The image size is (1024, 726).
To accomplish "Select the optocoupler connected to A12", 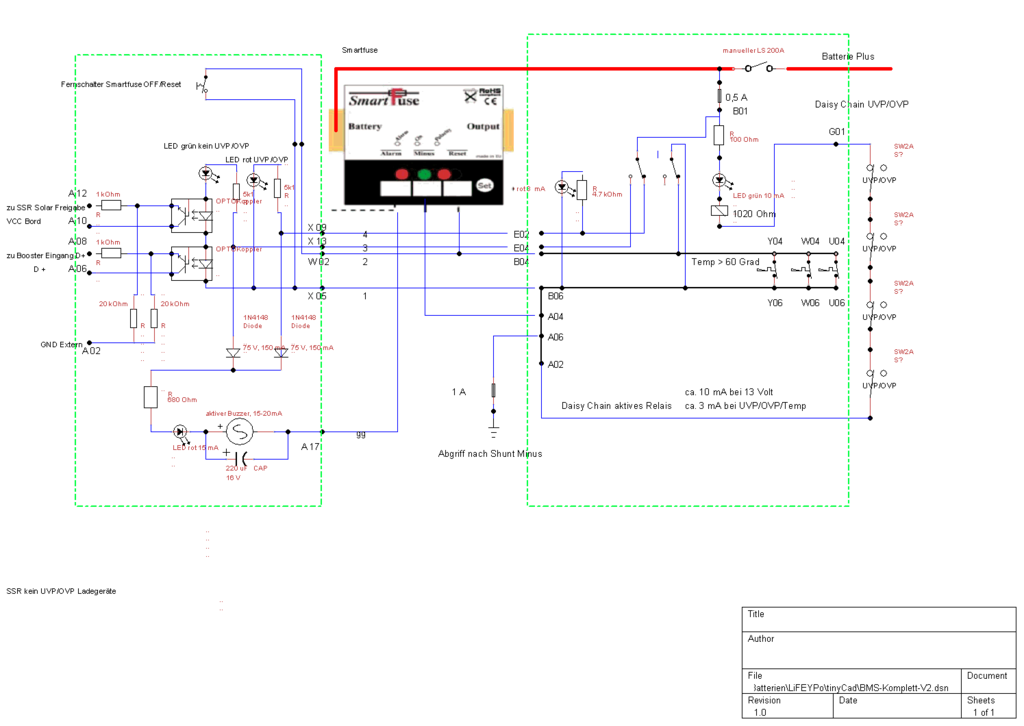I will click(x=191, y=215).
